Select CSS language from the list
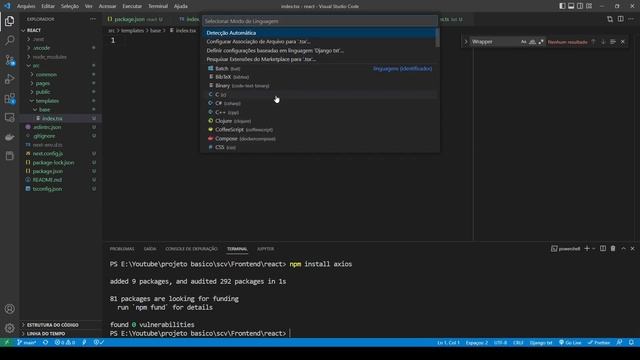The image size is (640, 360). 318,147
